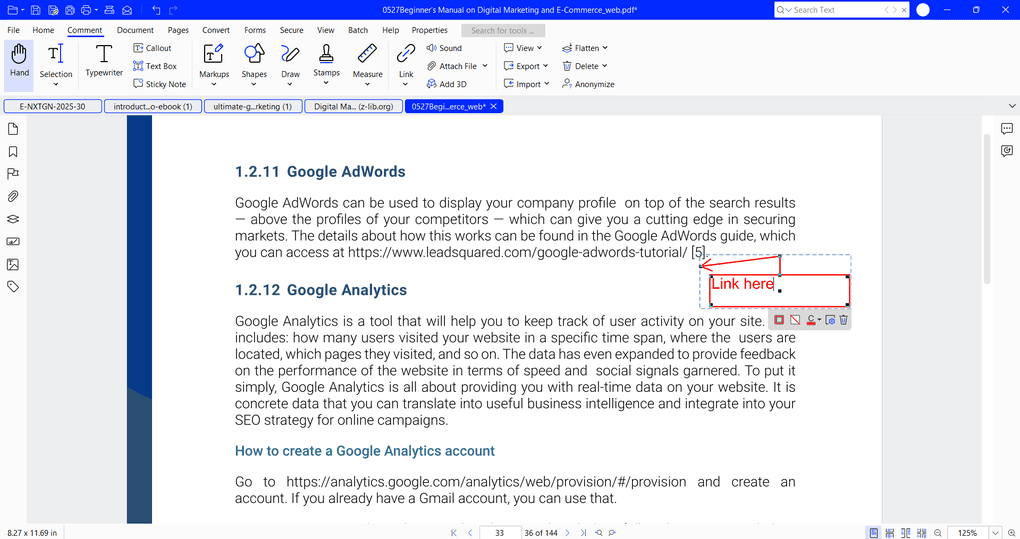The image size is (1020, 539).
Task: Click in the Search Text field
Action: pos(835,10)
